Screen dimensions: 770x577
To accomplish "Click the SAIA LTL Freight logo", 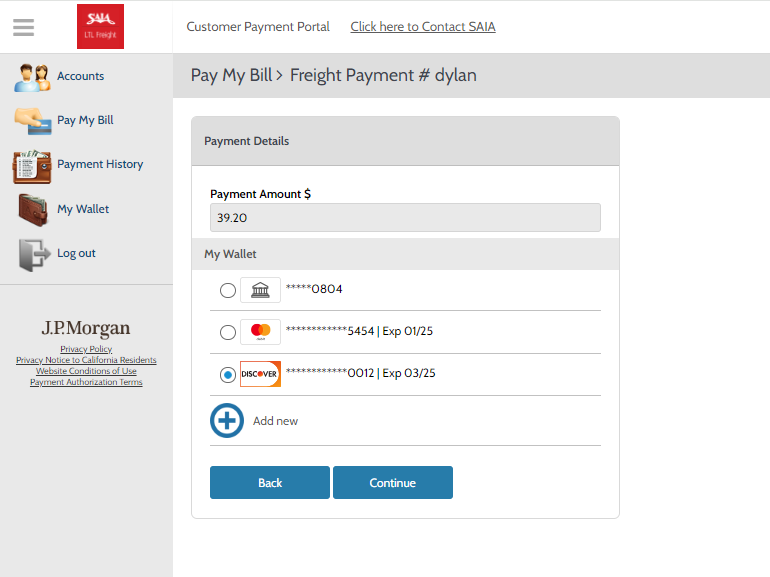I will pos(100,27).
